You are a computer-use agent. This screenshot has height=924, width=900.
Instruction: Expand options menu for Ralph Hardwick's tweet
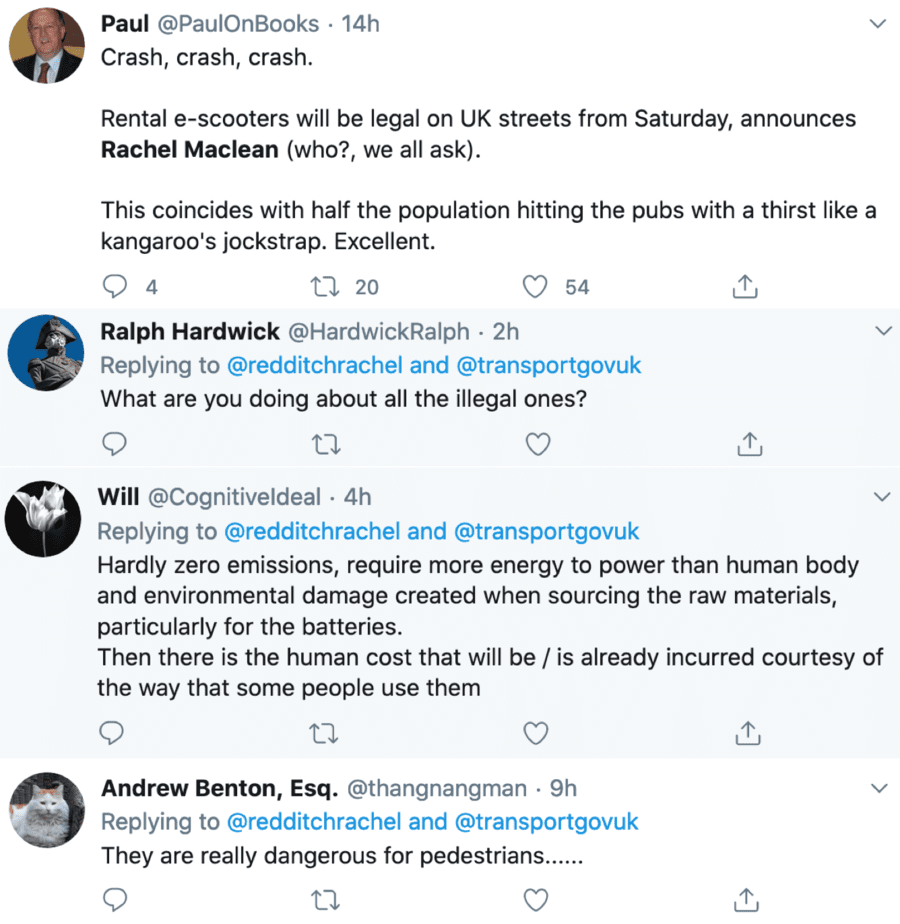point(882,331)
